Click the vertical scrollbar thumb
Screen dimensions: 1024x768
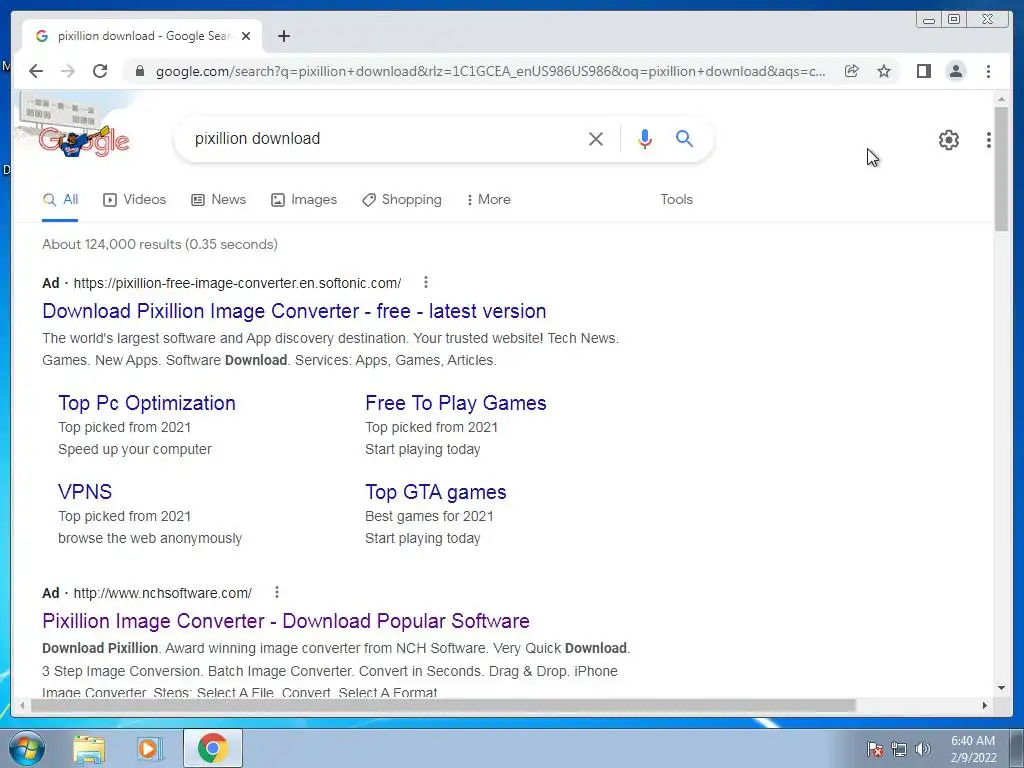[x=1001, y=168]
